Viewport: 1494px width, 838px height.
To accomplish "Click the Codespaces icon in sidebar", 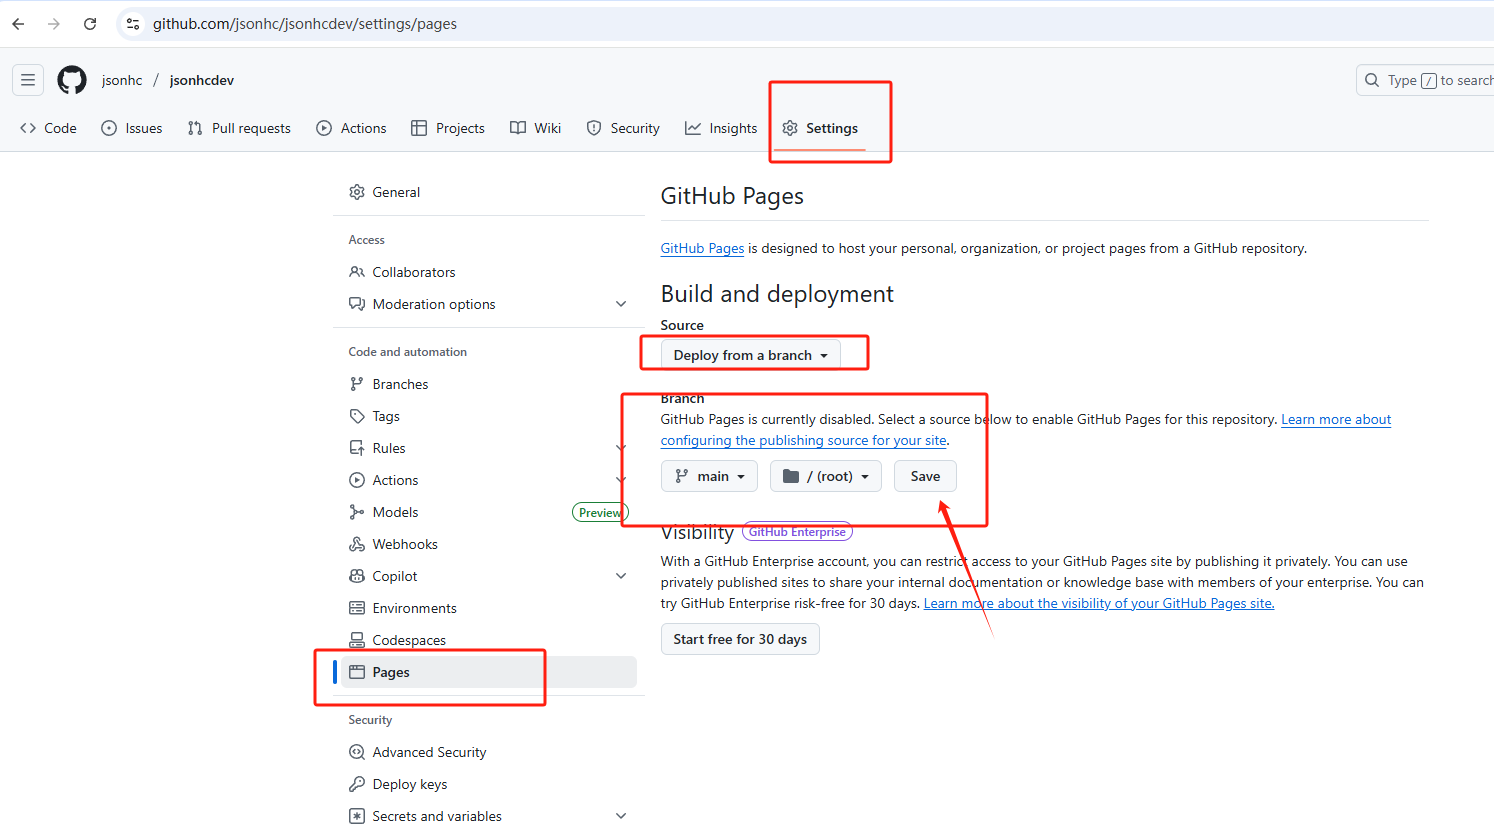I will click(357, 640).
